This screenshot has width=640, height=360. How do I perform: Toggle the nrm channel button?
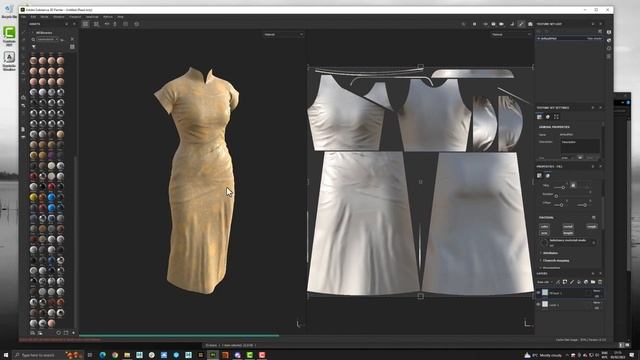pos(544,233)
